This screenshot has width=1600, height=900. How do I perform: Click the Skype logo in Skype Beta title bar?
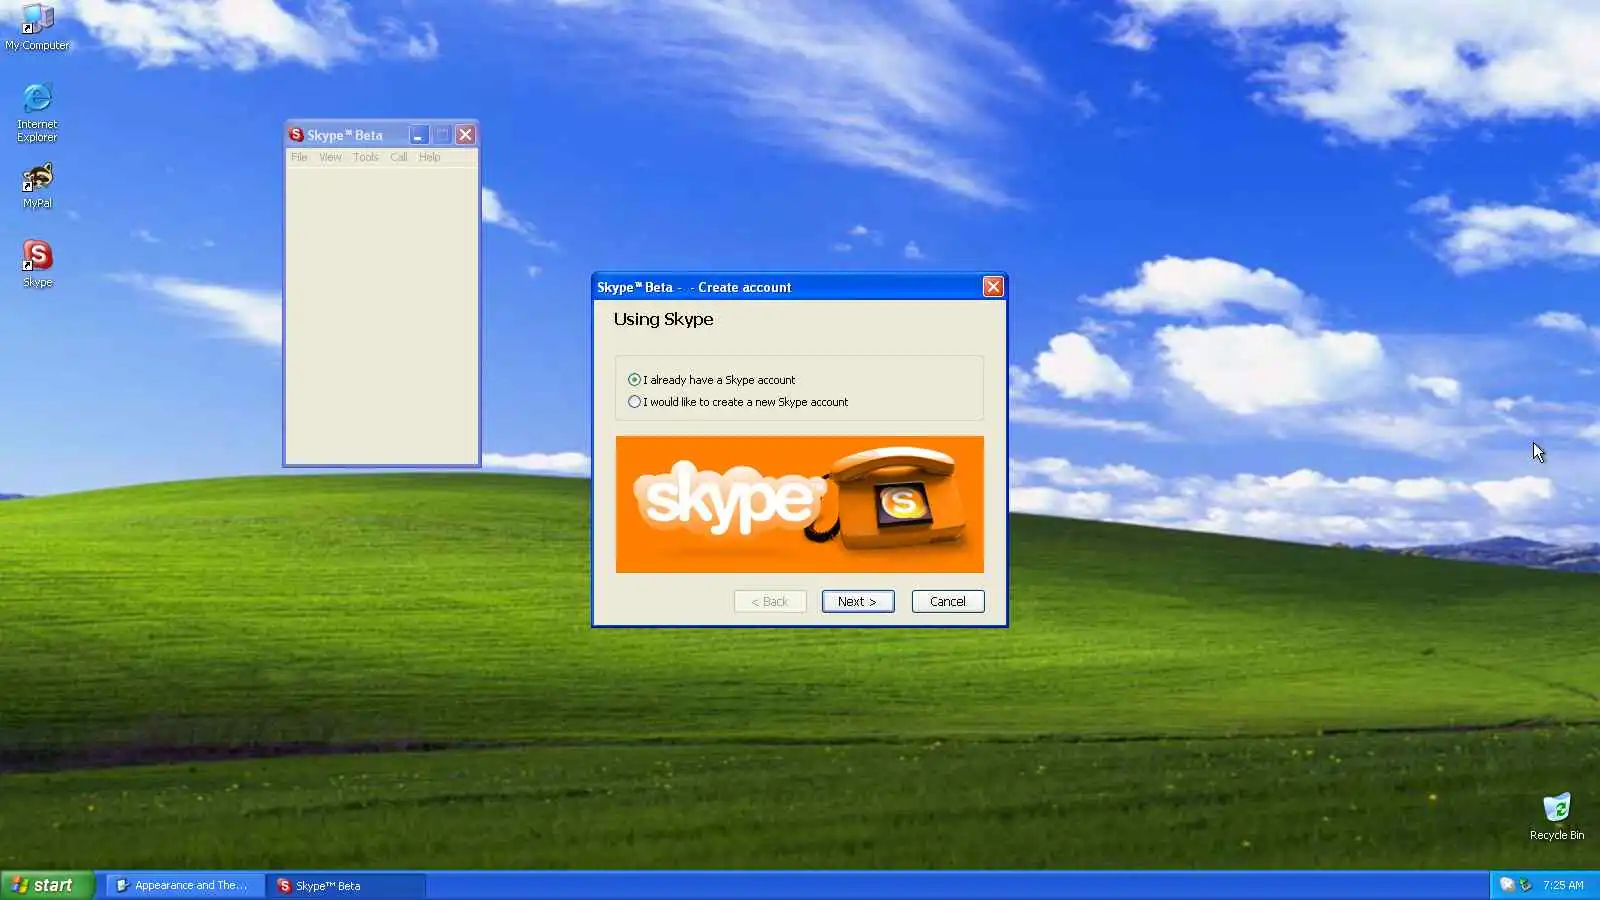tap(296, 135)
